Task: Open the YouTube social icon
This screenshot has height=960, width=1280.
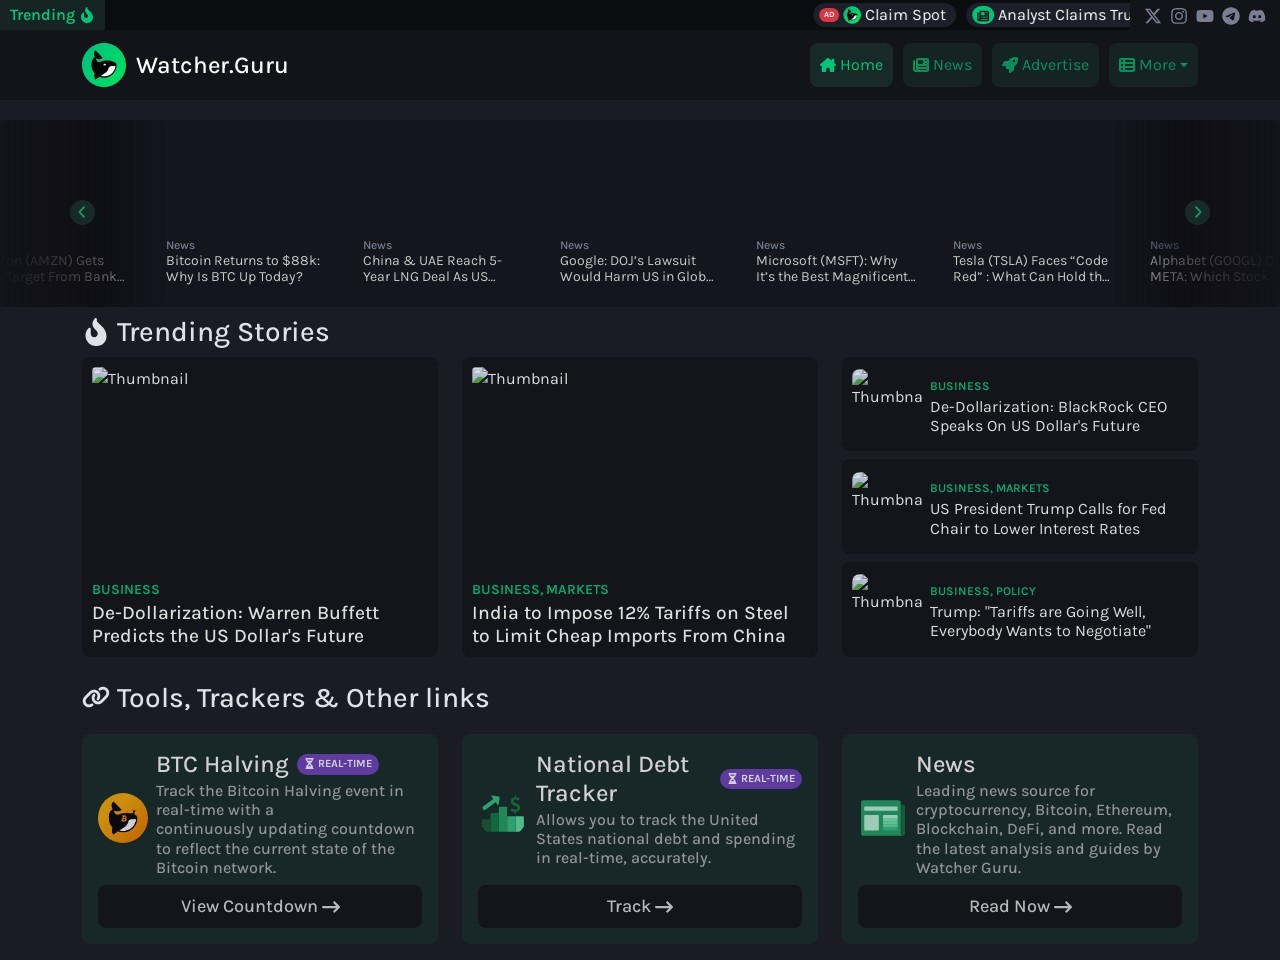Action: click(1205, 16)
